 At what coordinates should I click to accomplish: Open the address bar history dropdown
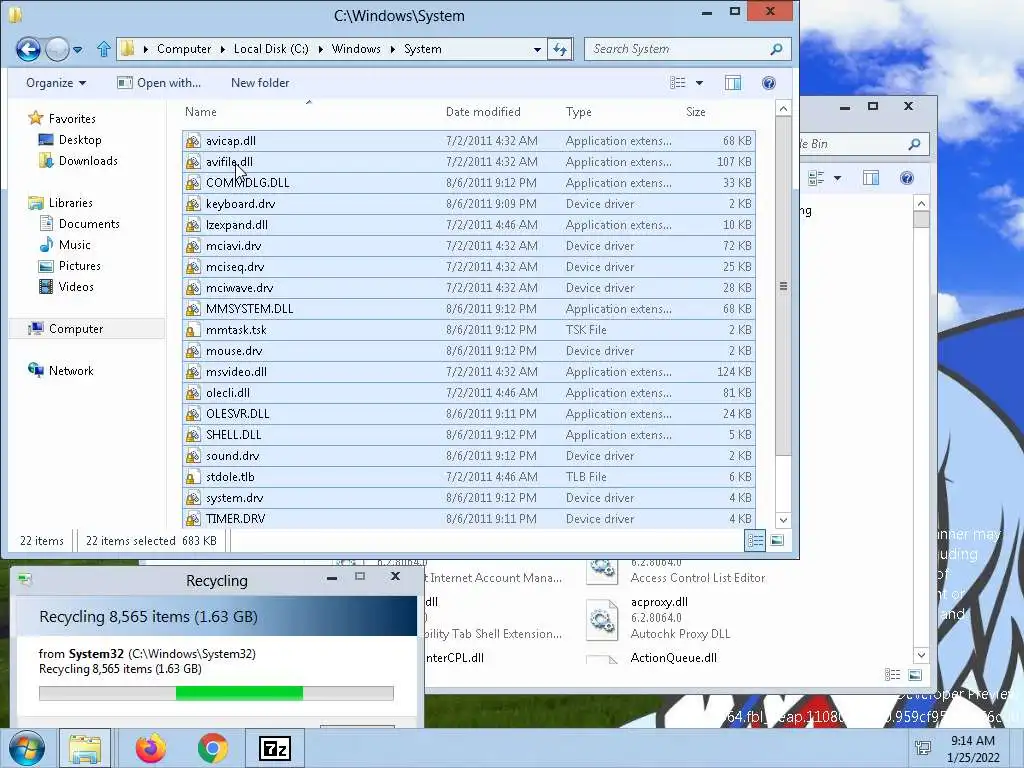point(537,50)
